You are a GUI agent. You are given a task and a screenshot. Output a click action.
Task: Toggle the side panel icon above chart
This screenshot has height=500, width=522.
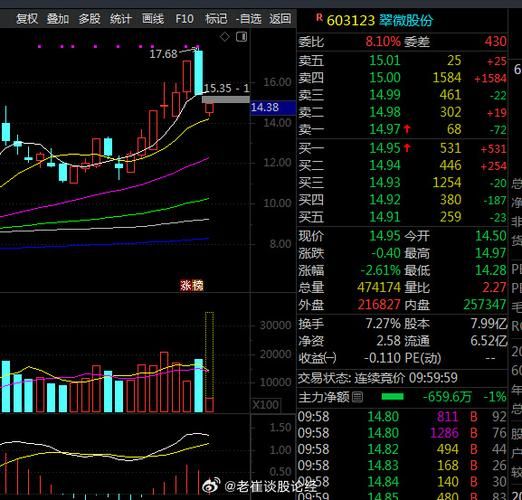click(241, 37)
